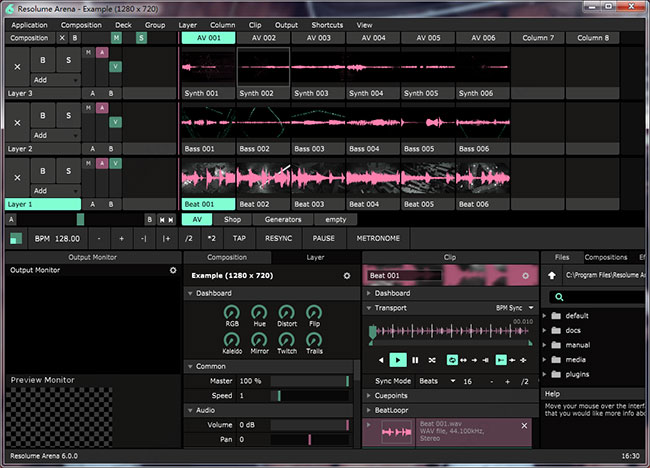The height and width of the screenshot is (468, 650).
Task: Open the BPM Sync transport dropdown
Action: click(514, 308)
